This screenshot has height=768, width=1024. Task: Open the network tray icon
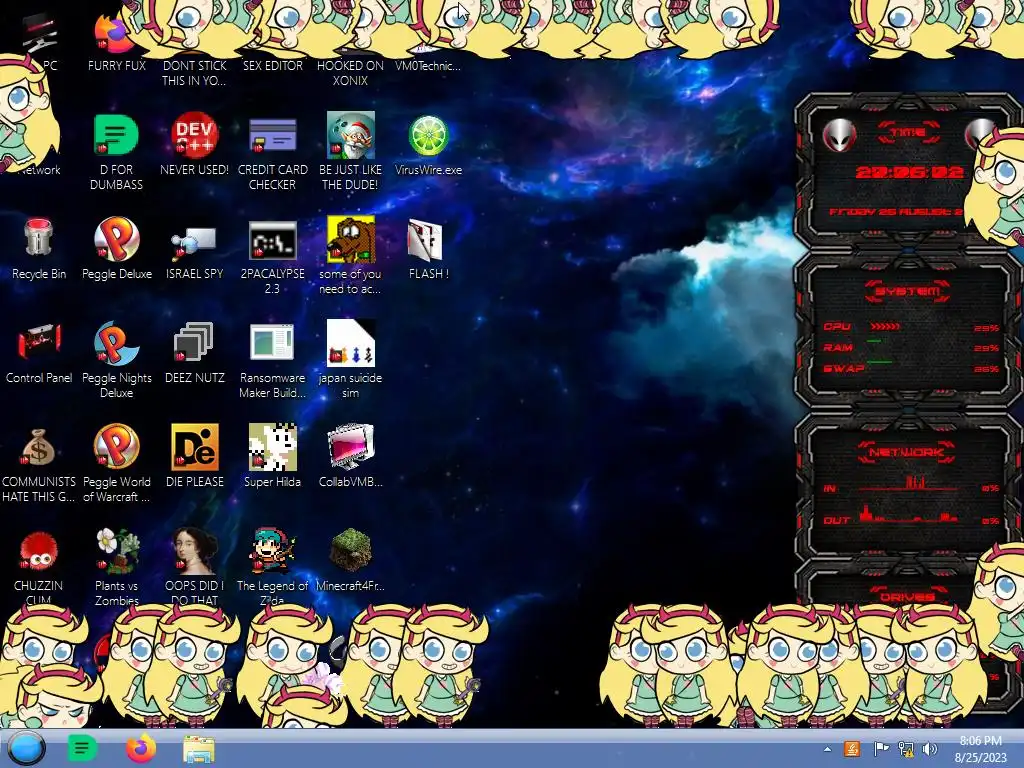coord(906,748)
